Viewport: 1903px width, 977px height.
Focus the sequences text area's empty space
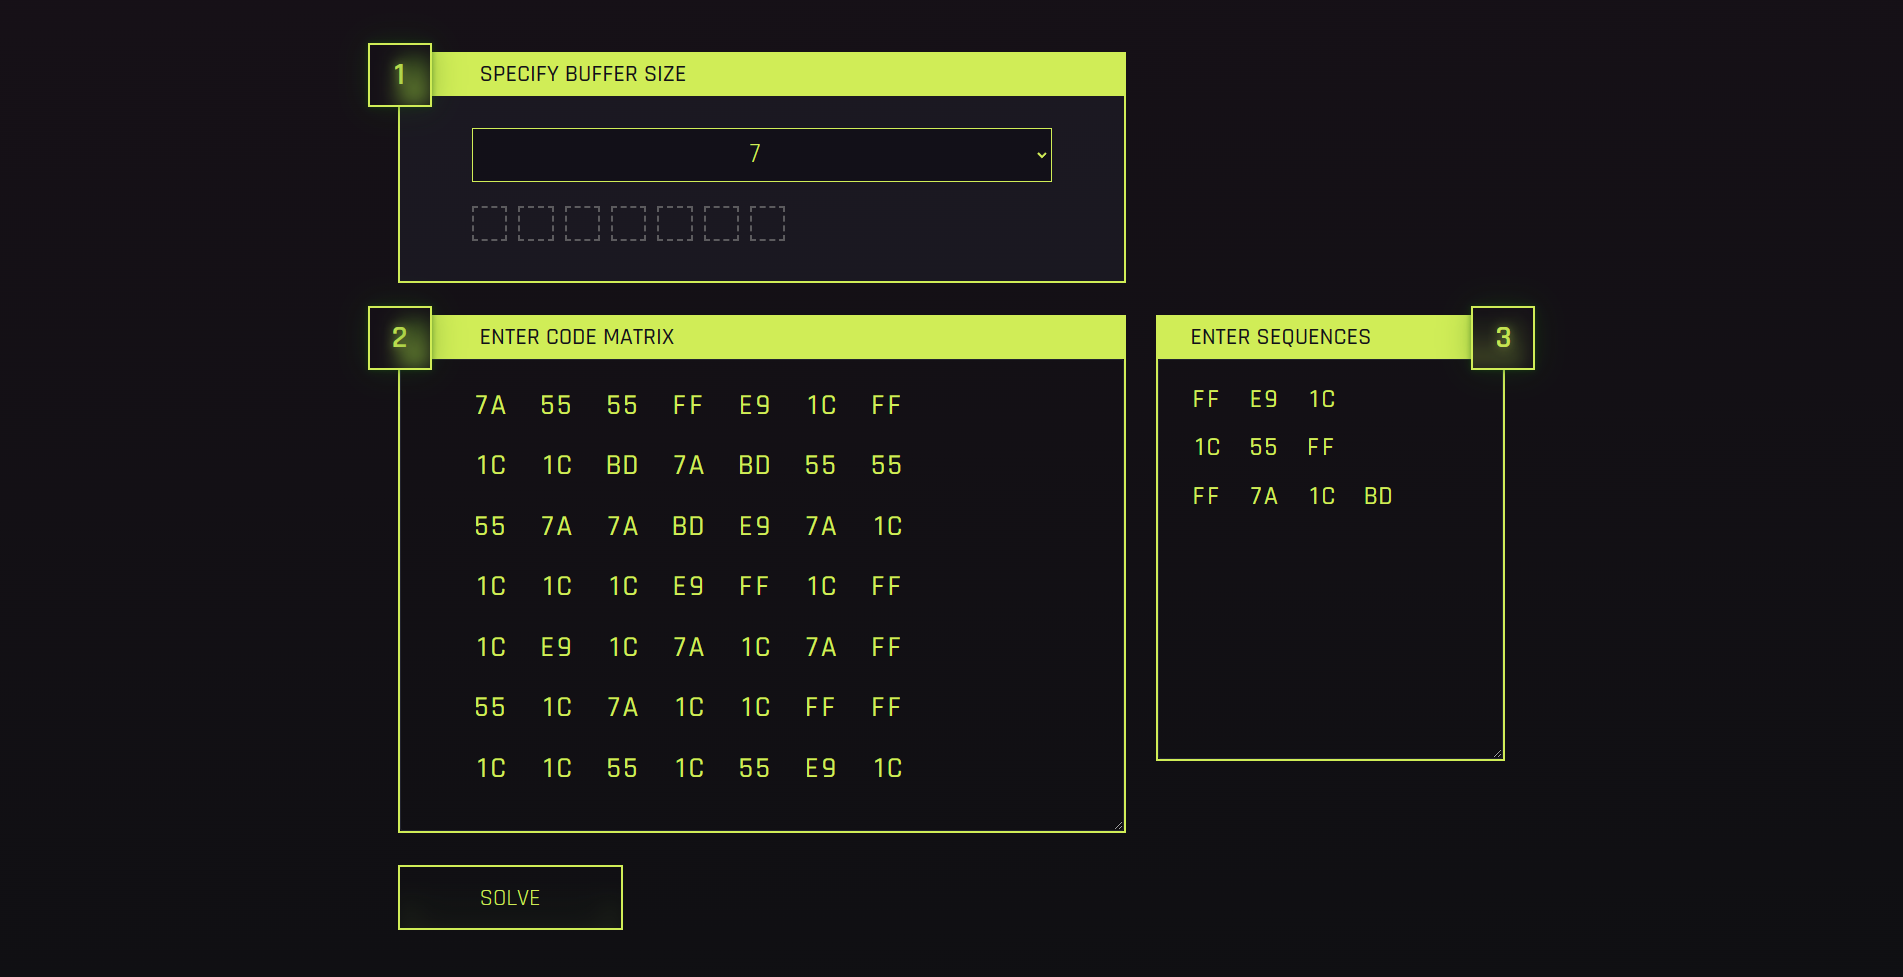coord(1330,640)
